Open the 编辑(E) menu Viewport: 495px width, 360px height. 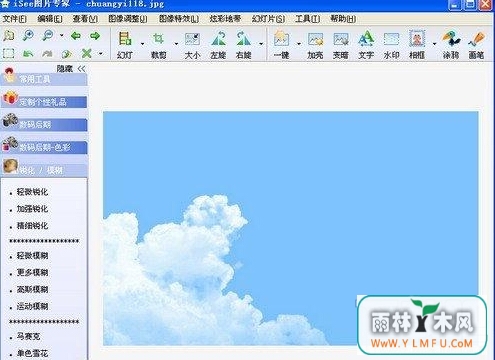click(x=50, y=19)
